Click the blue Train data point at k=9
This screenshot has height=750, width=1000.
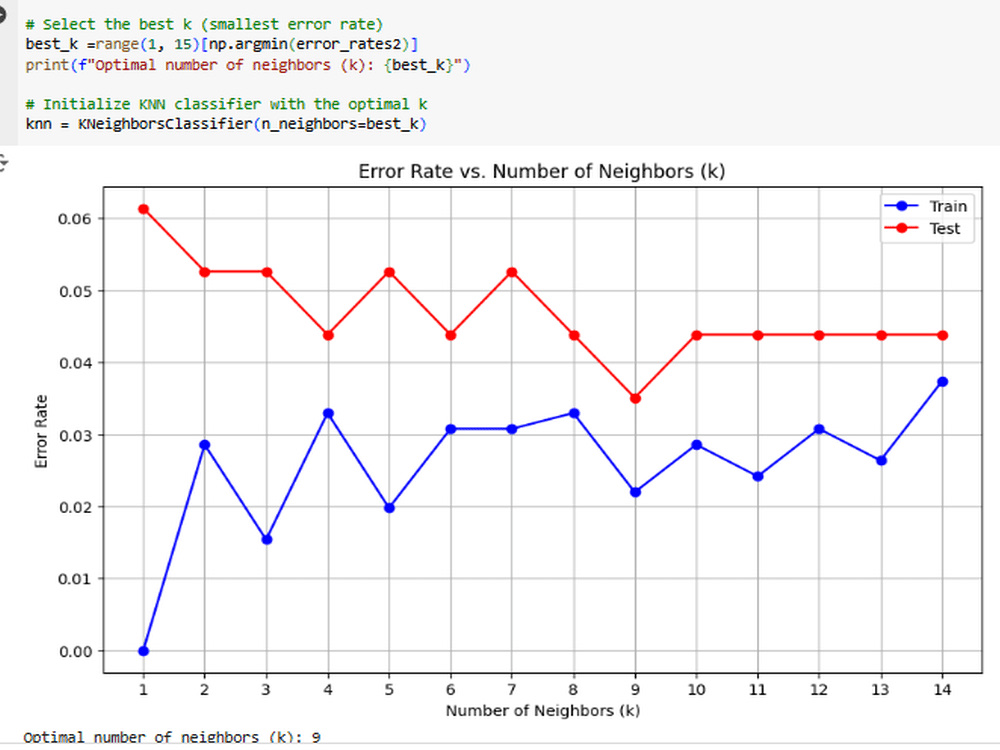coord(635,492)
